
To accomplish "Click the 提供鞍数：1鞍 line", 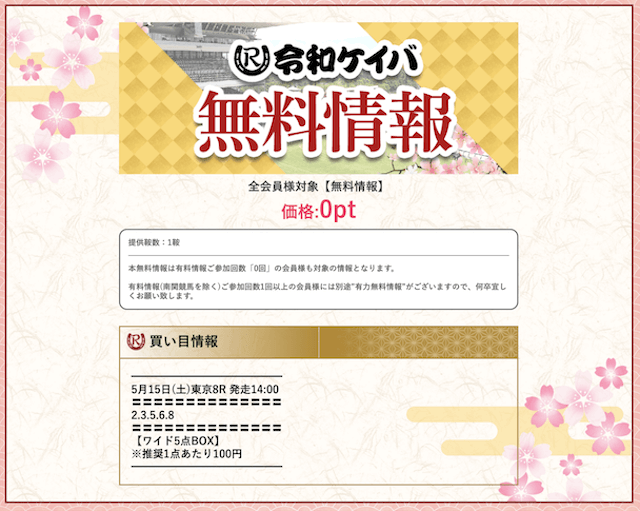I will pos(154,242).
